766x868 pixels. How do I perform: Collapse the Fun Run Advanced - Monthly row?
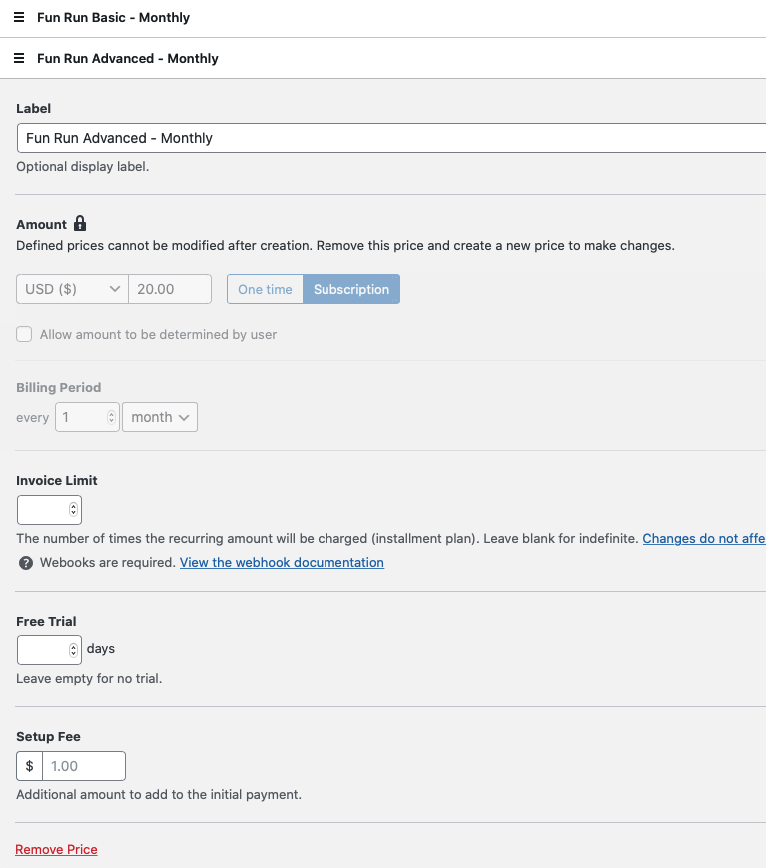[383, 58]
